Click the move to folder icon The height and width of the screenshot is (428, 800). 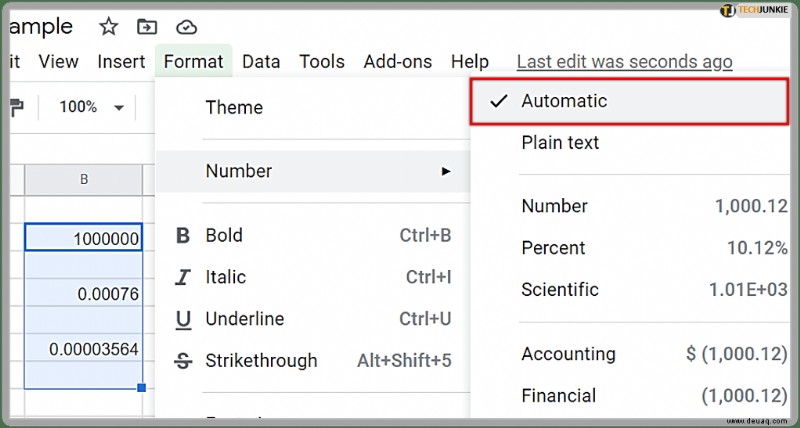147,27
